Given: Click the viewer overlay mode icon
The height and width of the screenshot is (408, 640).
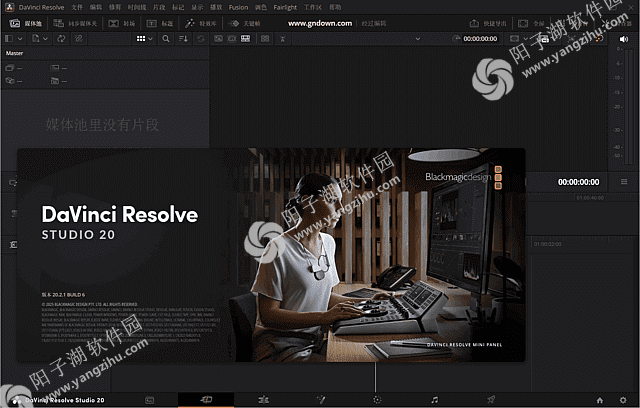Looking at the screenshot, I should pyautogui.click(x=514, y=39).
